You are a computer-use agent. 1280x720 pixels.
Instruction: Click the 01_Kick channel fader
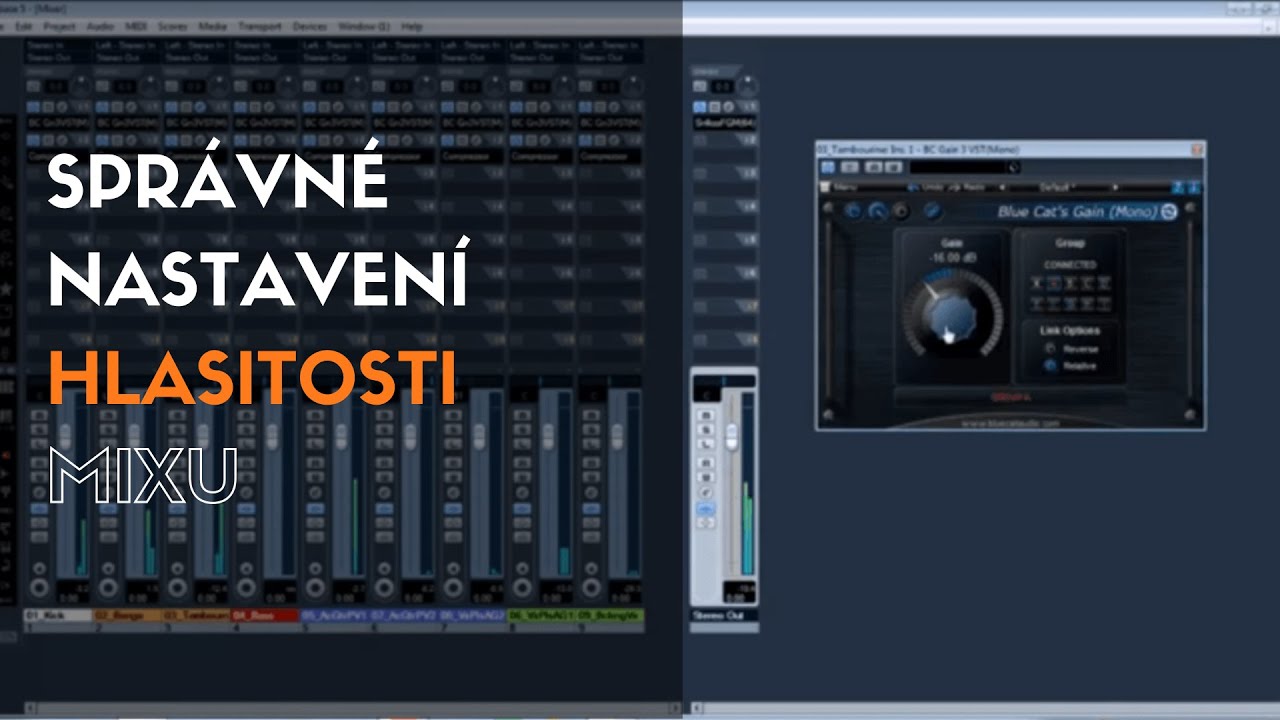(x=66, y=435)
